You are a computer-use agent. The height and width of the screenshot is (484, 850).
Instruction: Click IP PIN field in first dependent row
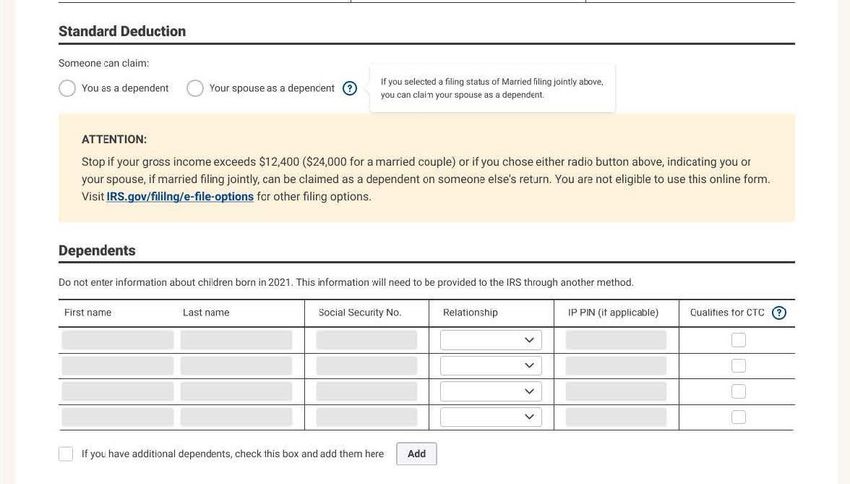[x=616, y=340]
